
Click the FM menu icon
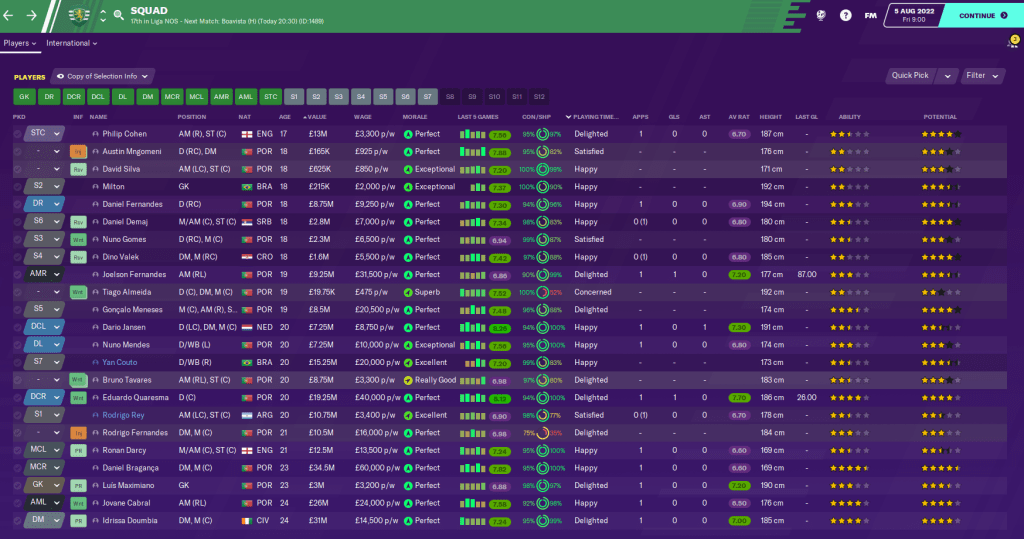871,15
